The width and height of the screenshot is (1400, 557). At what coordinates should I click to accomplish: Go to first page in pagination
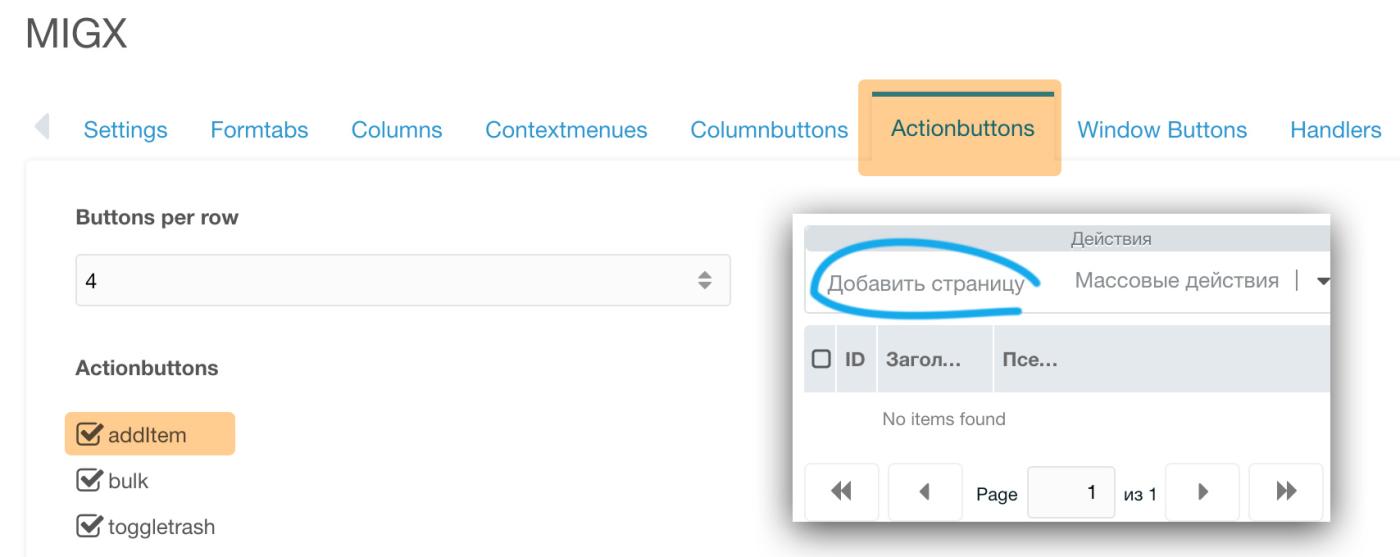[842, 491]
